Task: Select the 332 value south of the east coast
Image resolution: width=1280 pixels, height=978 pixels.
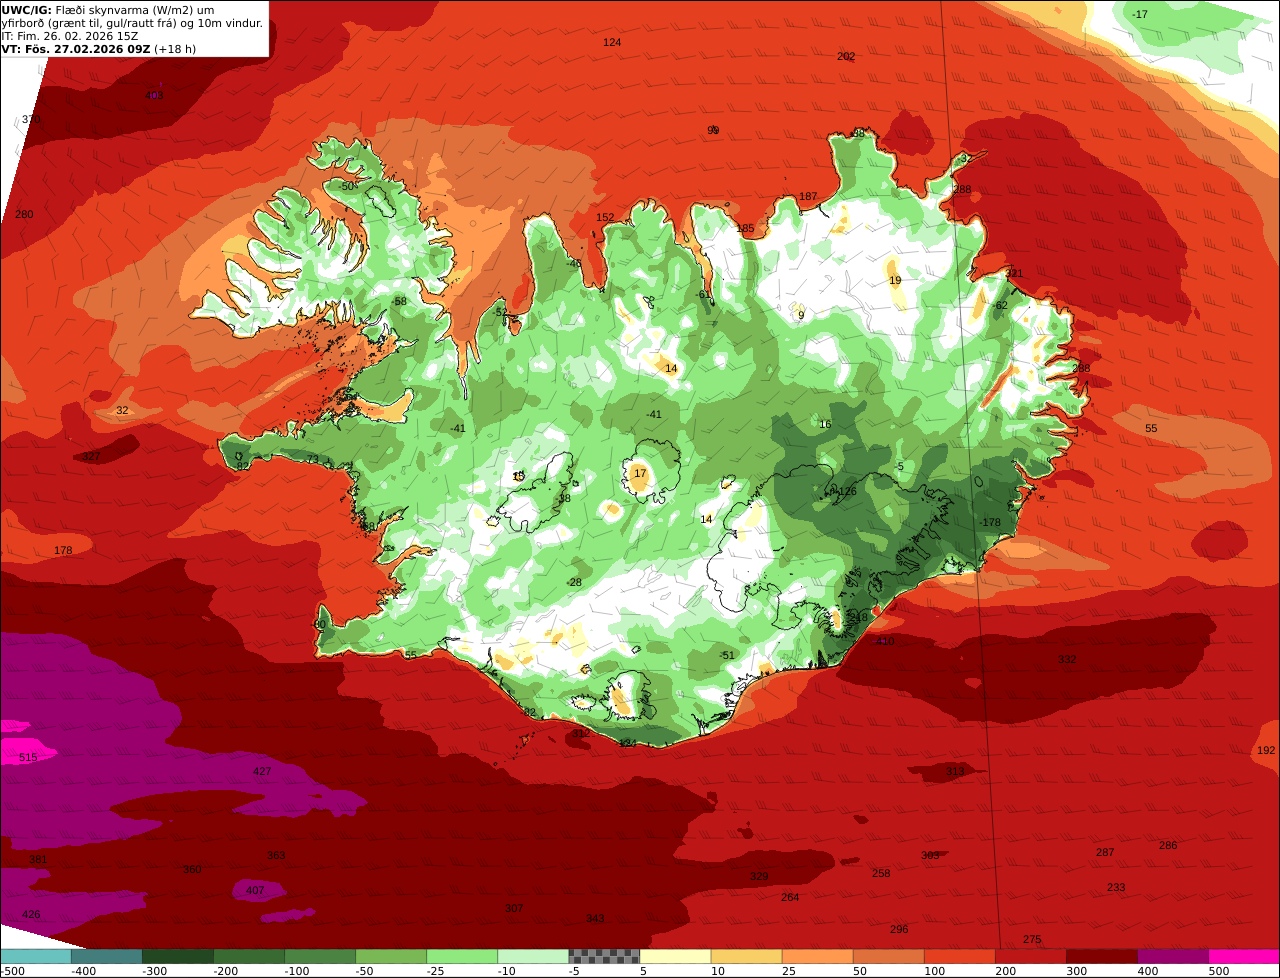Action: [x=1067, y=659]
